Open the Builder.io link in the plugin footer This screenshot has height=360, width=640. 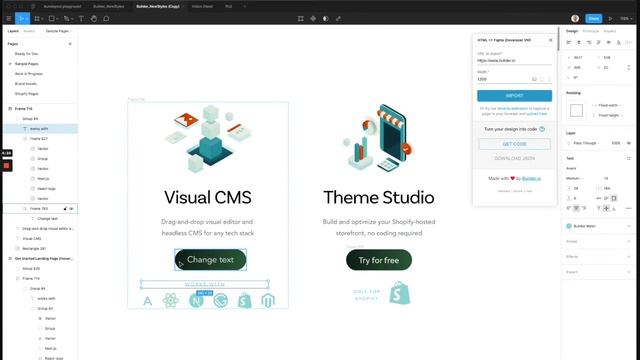531,178
